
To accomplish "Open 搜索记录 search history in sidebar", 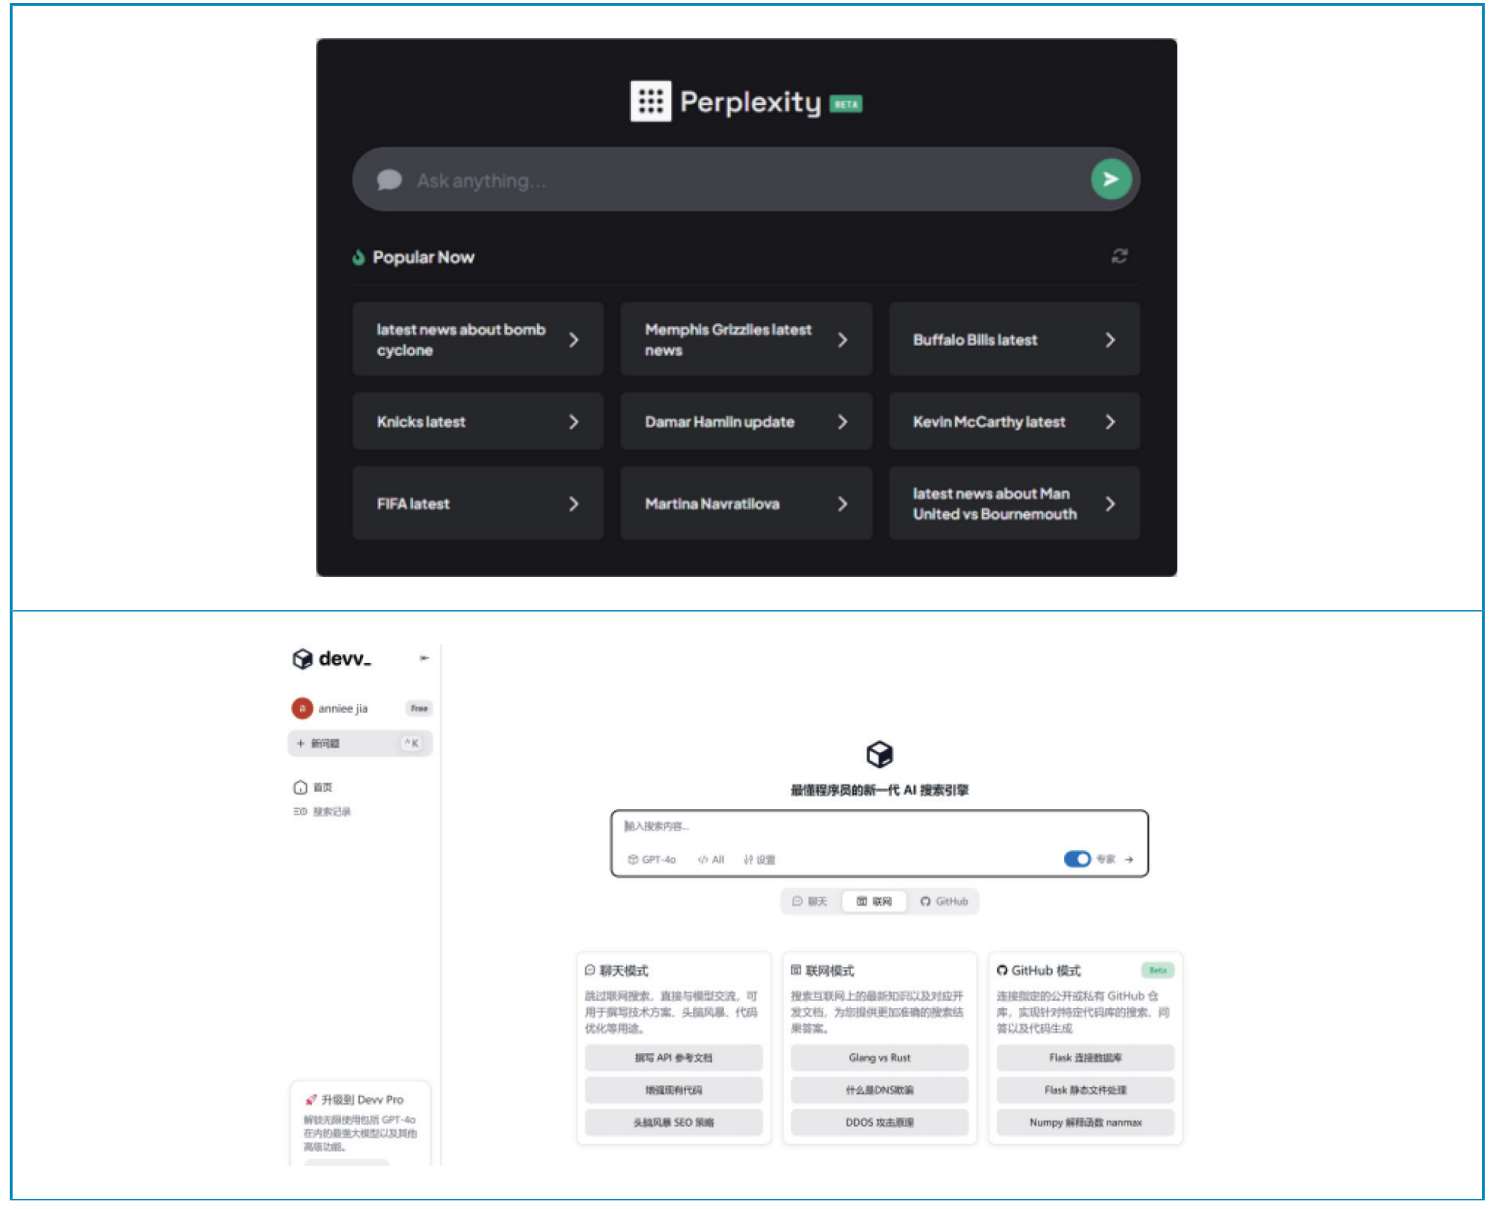I will pyautogui.click(x=322, y=811).
